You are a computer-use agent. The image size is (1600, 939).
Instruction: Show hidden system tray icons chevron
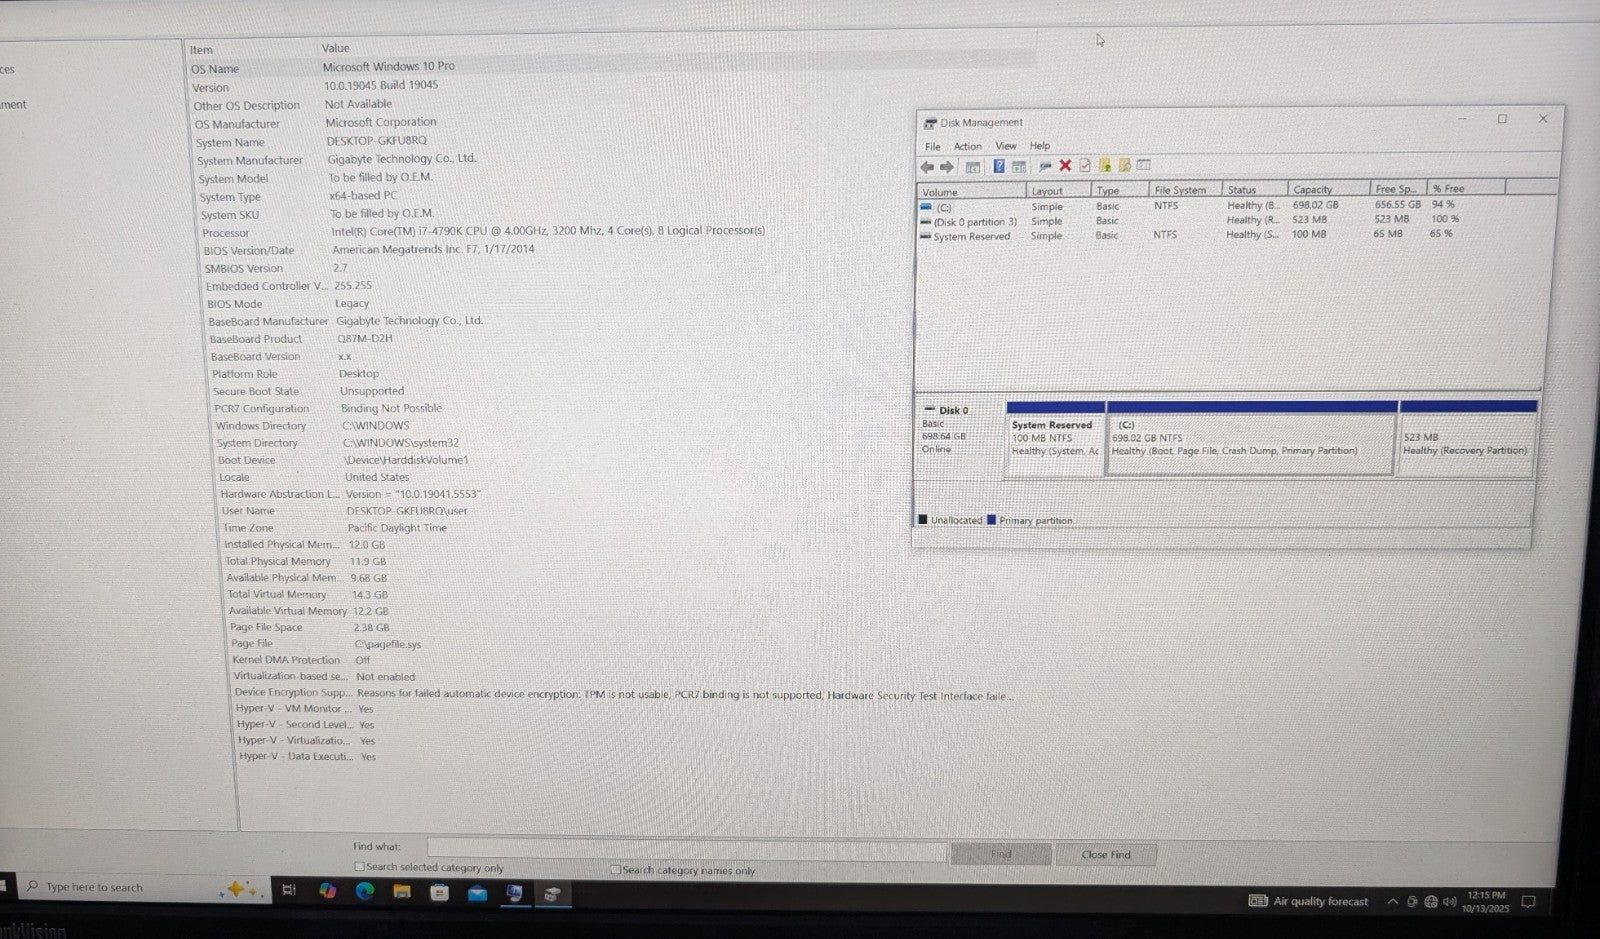[x=1392, y=902]
